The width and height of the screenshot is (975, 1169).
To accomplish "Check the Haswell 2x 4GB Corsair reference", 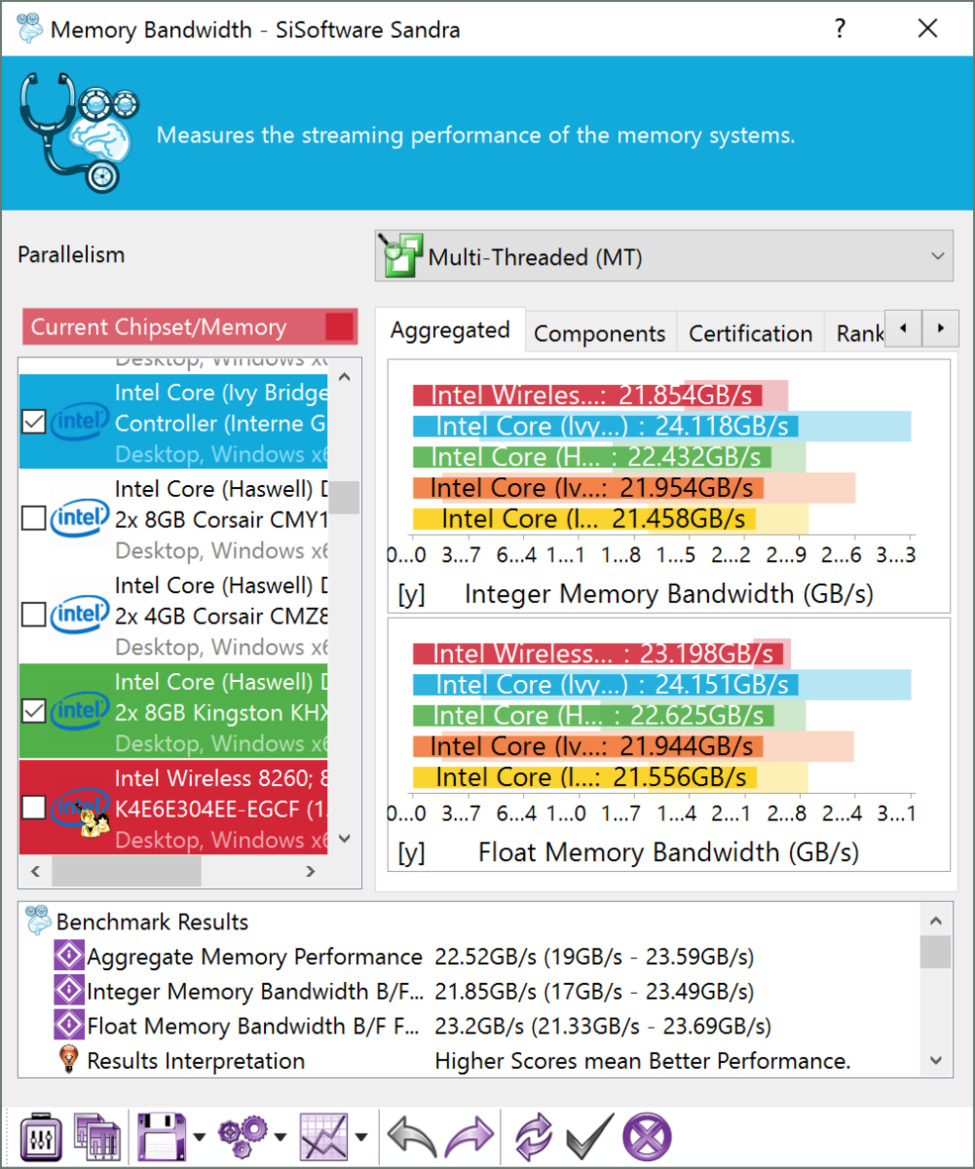I will coord(34,614).
